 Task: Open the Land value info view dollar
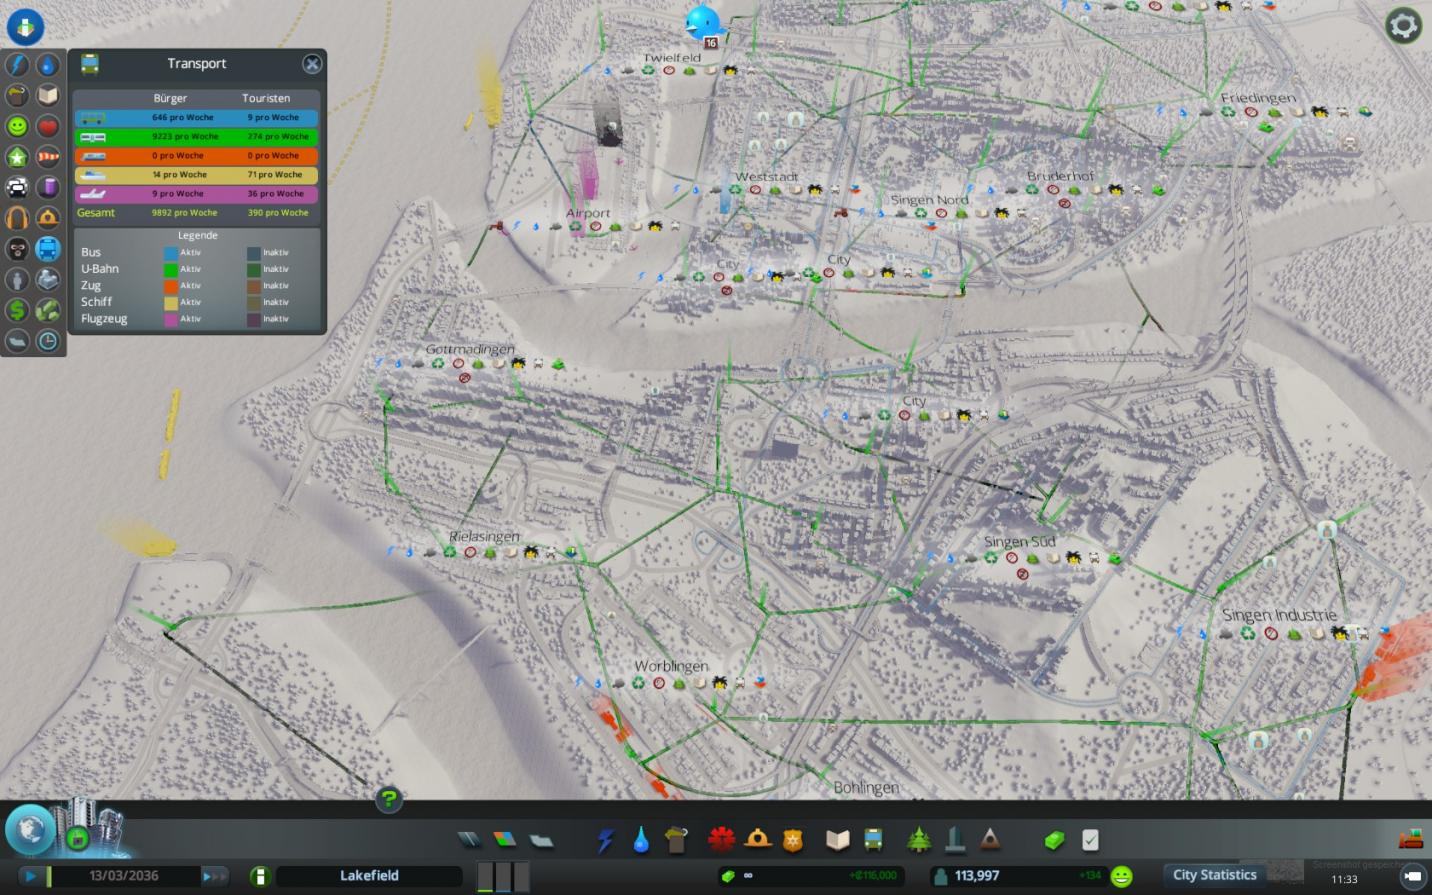pyautogui.click(x=17, y=310)
